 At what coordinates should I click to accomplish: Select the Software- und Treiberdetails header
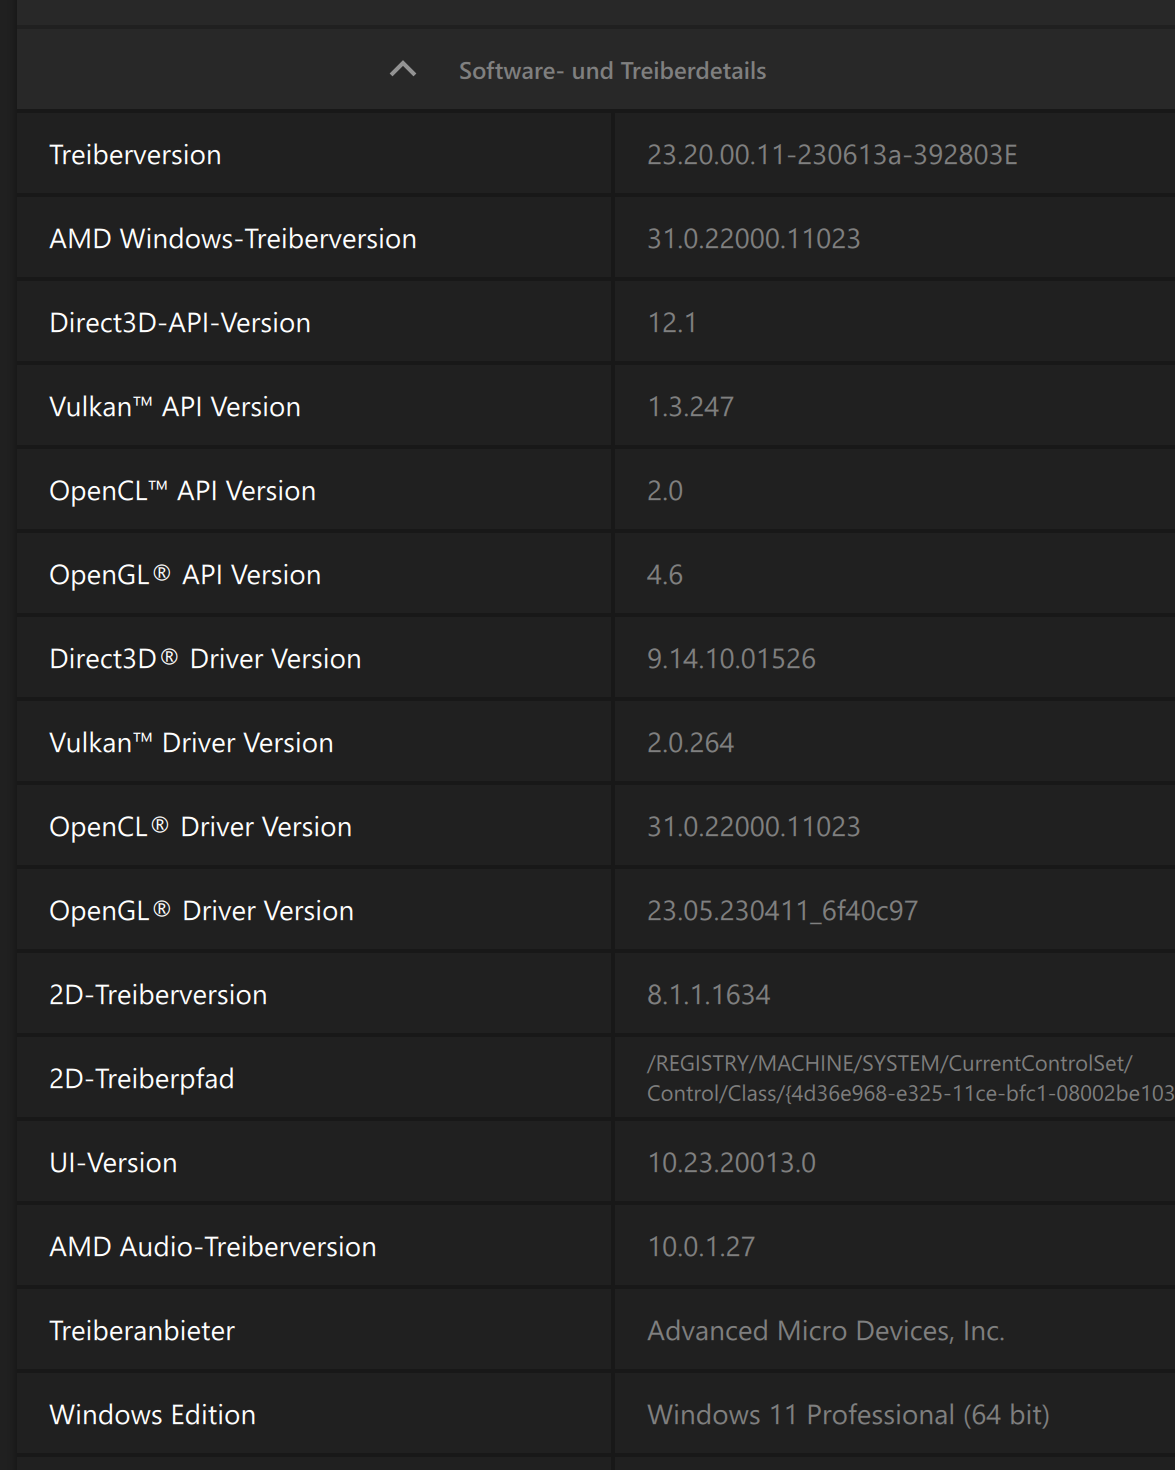[x=612, y=70]
